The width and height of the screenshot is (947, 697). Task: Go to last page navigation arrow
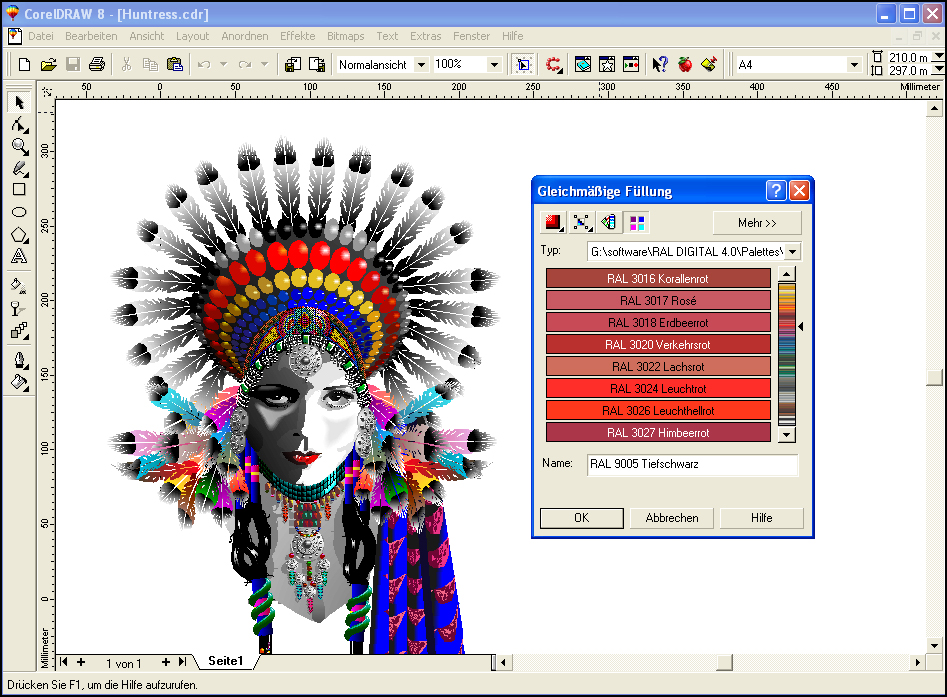(182, 663)
